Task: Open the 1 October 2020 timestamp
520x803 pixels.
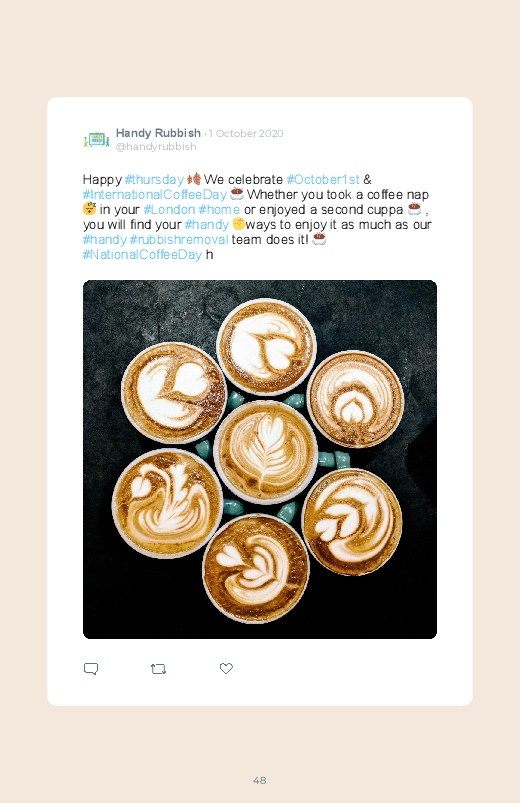Action: click(x=246, y=134)
